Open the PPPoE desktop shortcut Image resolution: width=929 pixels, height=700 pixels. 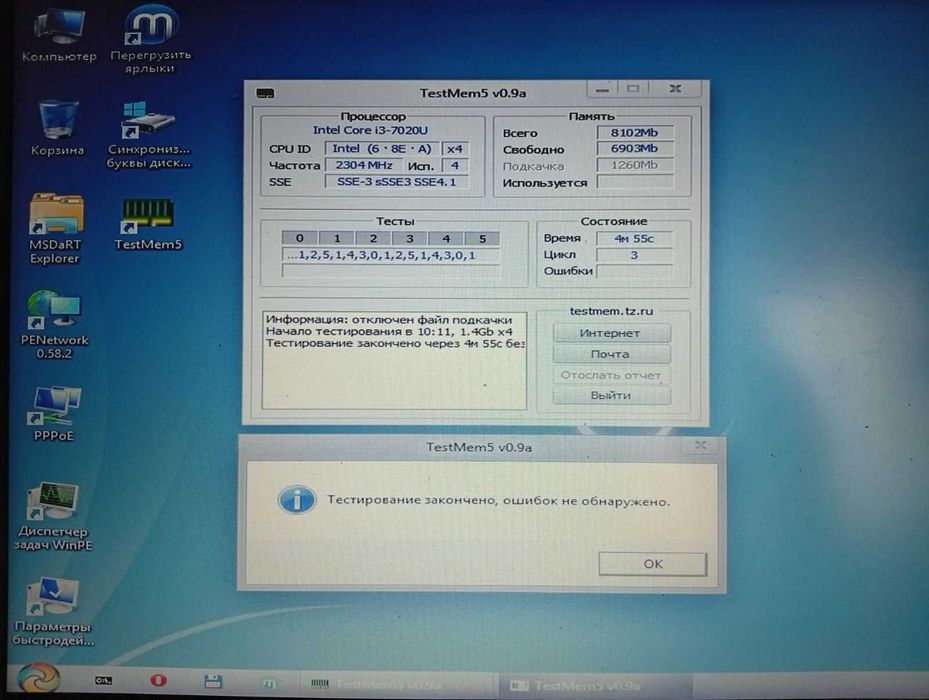[x=54, y=414]
